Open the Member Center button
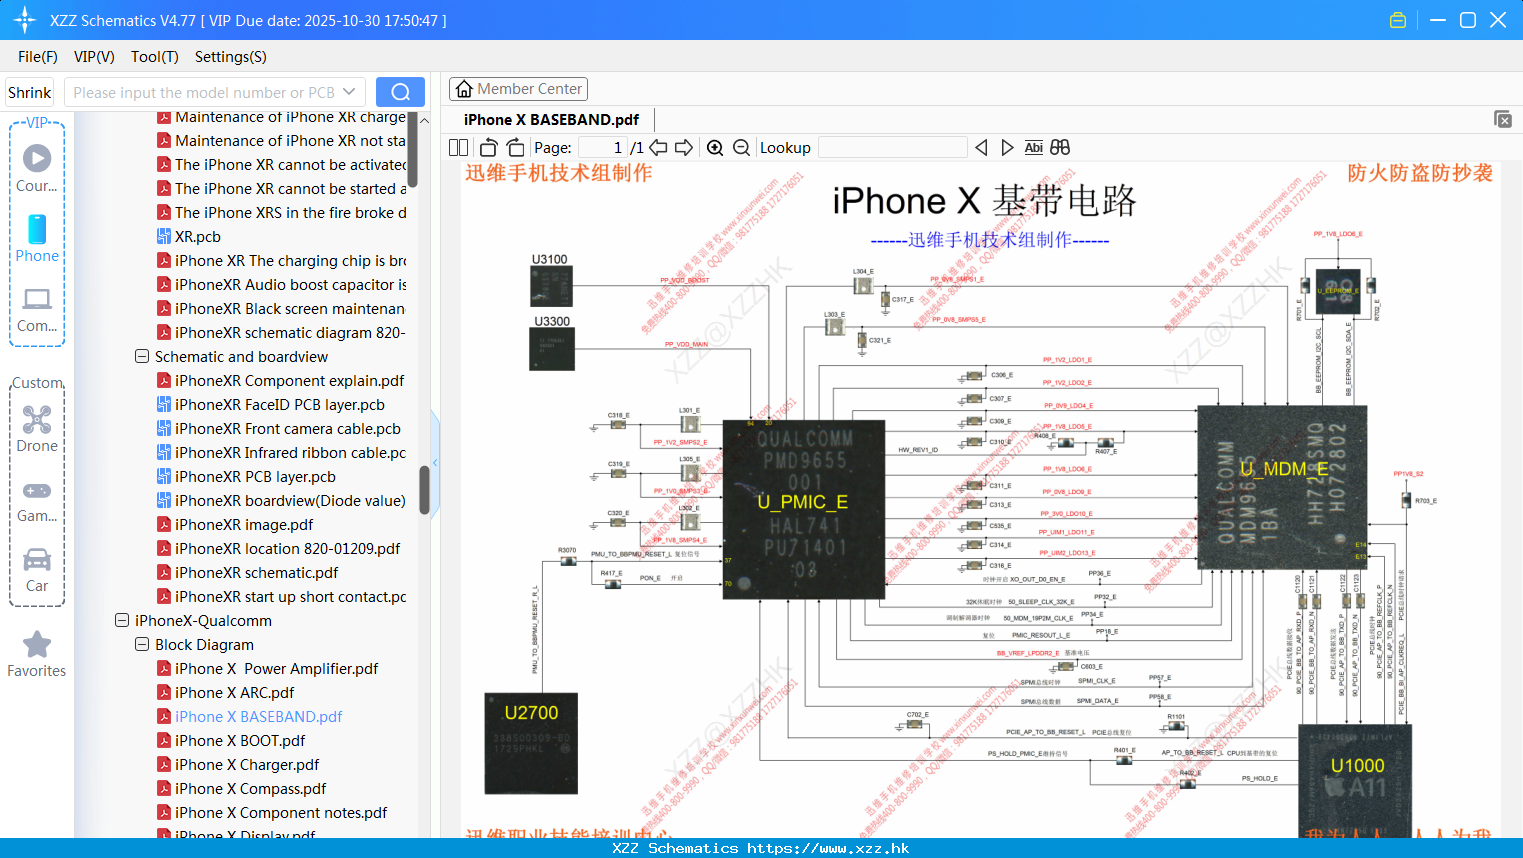Screen dimensions: 1523x858 (x=518, y=89)
